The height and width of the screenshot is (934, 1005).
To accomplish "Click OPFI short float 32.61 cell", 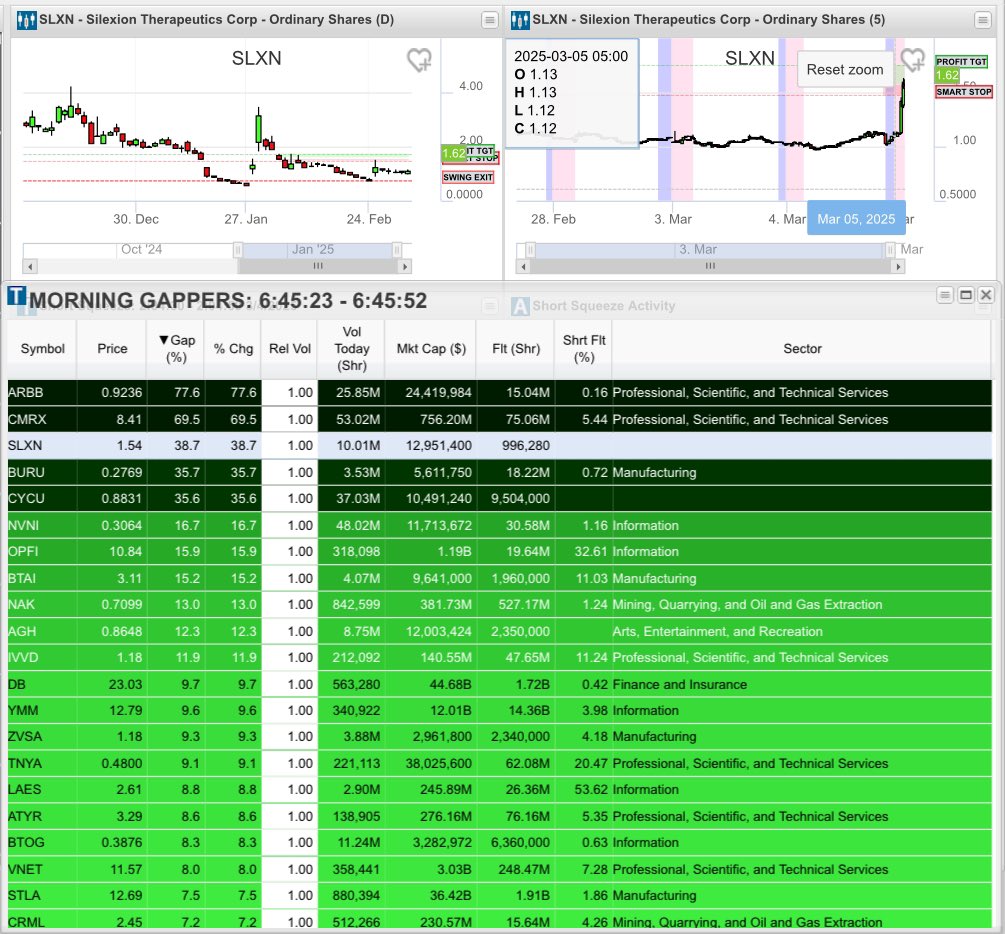I will (x=584, y=551).
